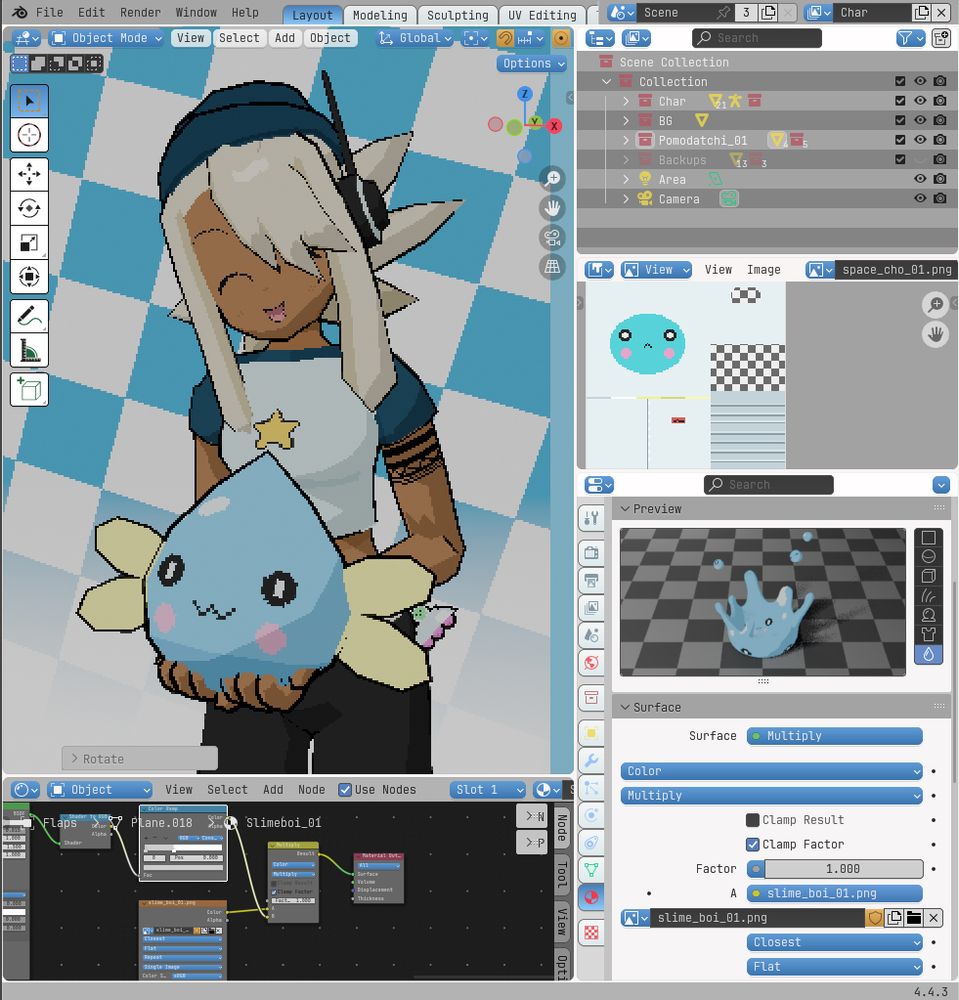Open the viewport Add menu
This screenshot has height=1000, width=959.
click(284, 38)
